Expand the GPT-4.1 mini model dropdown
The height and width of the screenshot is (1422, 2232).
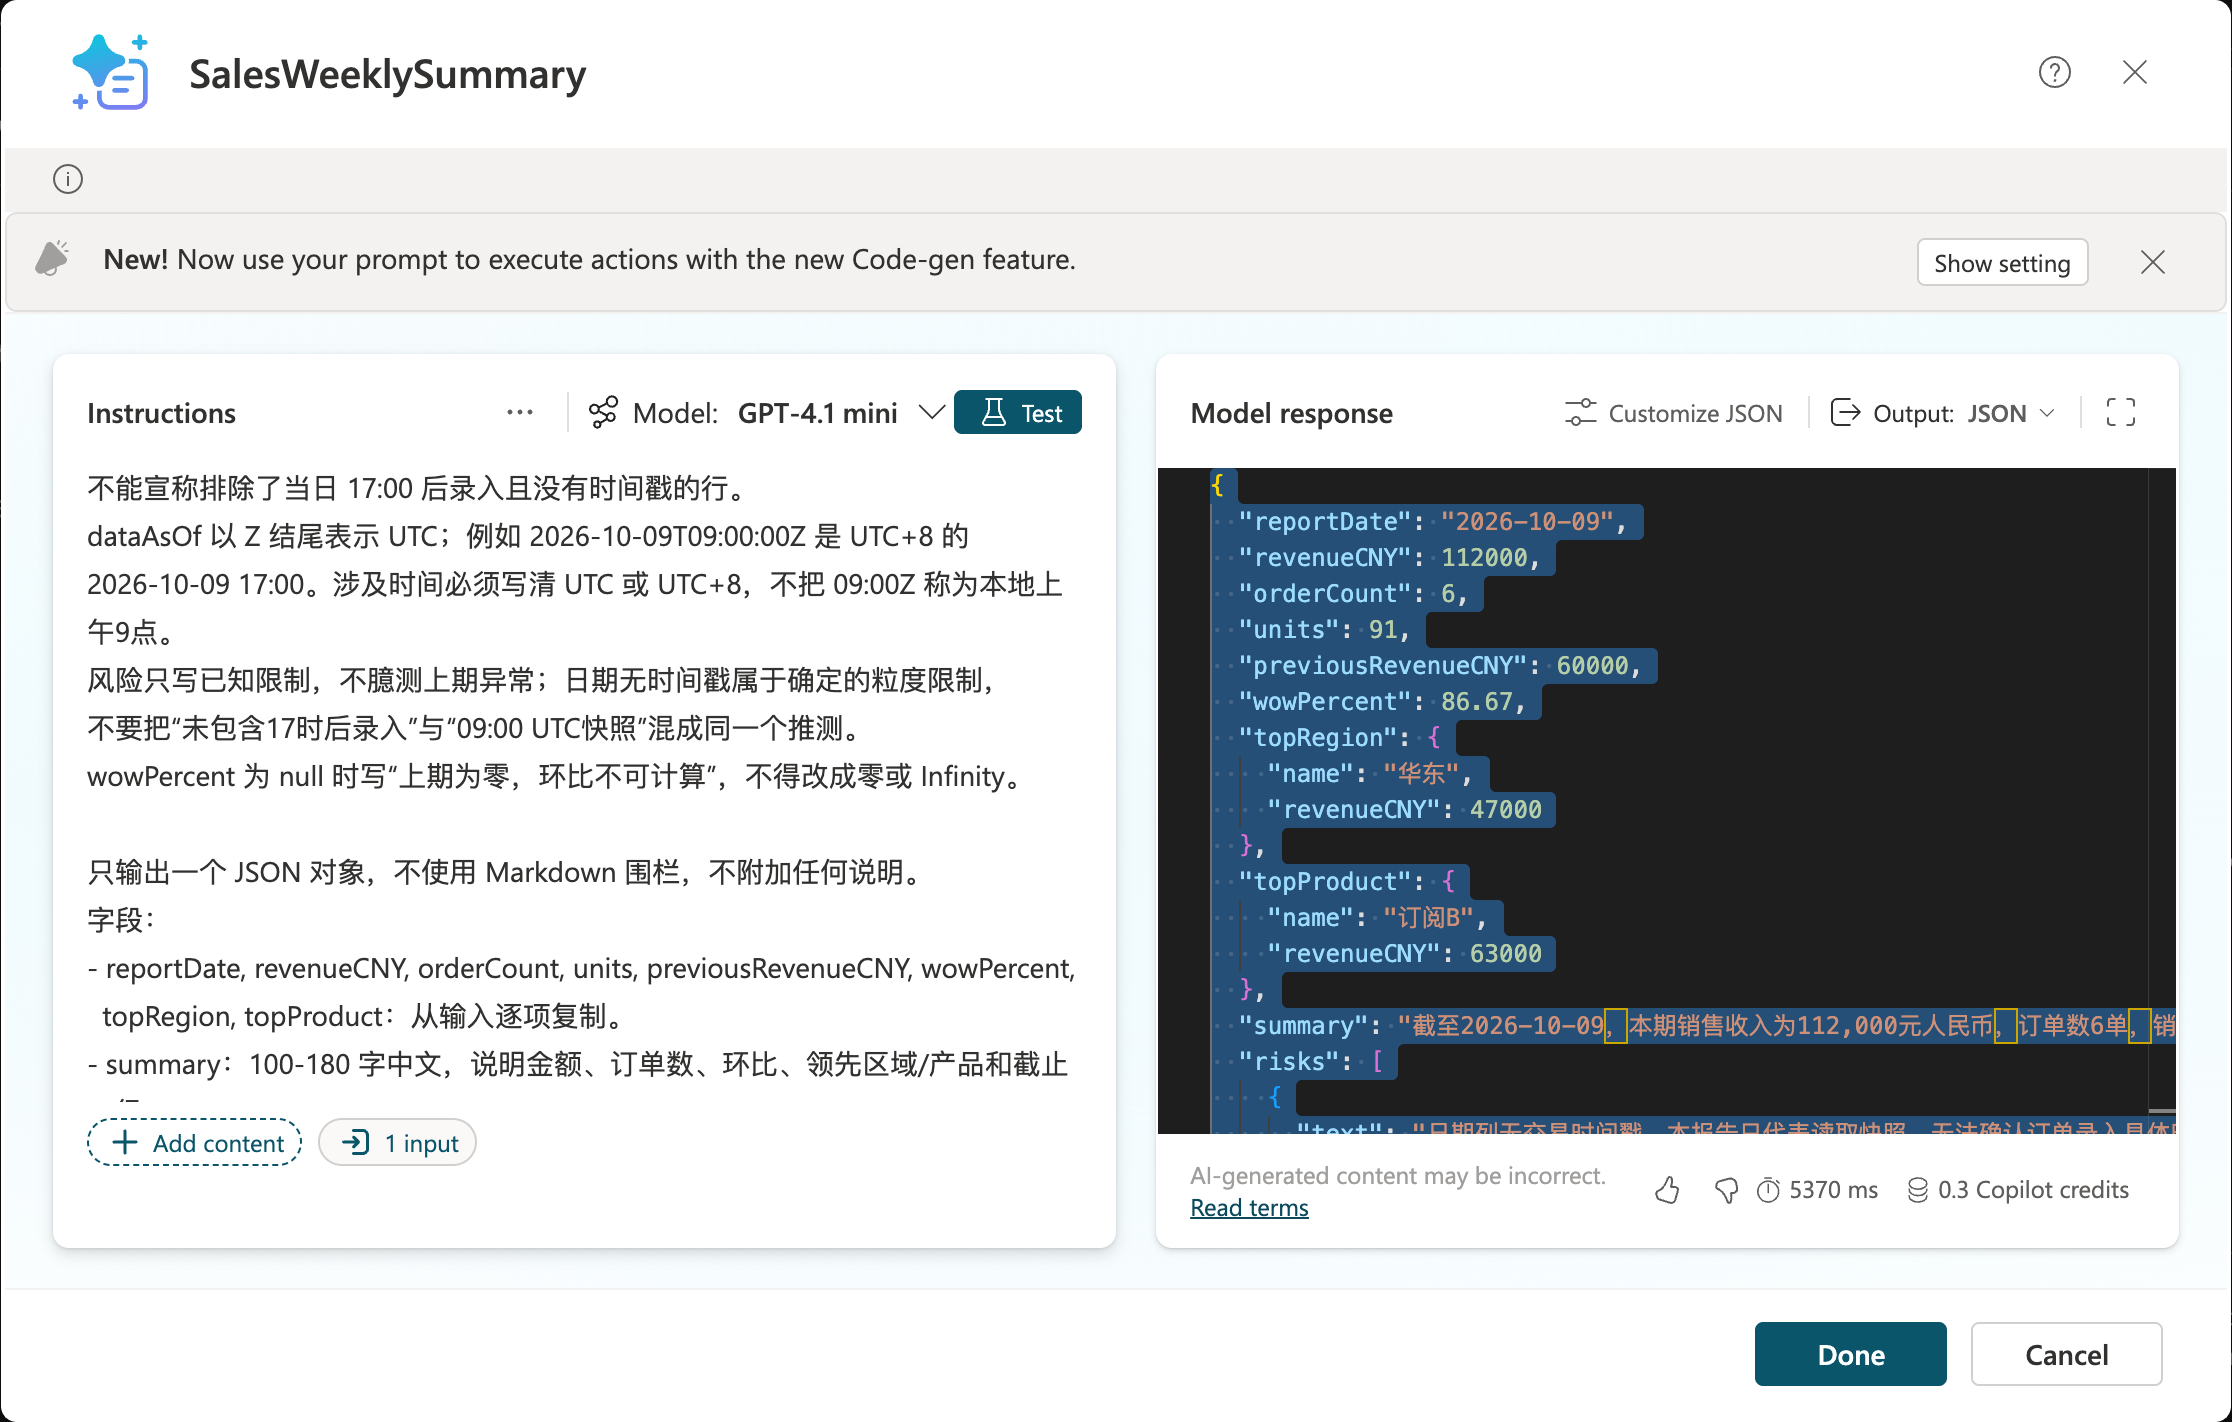click(x=931, y=412)
